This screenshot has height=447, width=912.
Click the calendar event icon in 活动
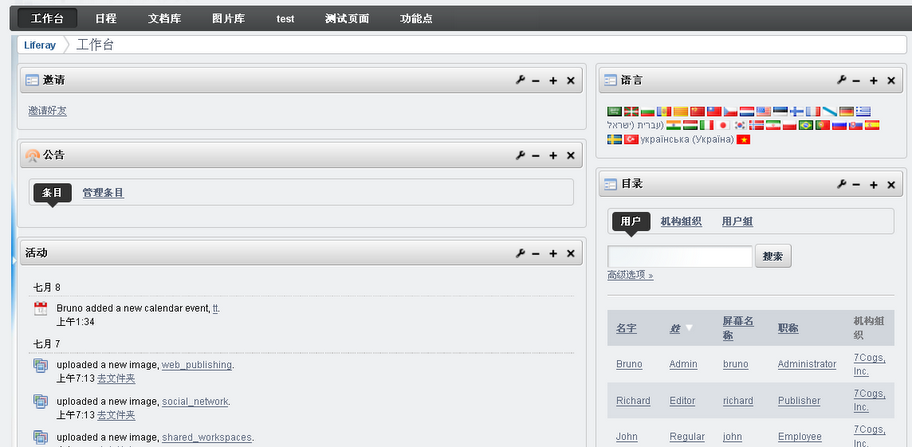pos(40,309)
